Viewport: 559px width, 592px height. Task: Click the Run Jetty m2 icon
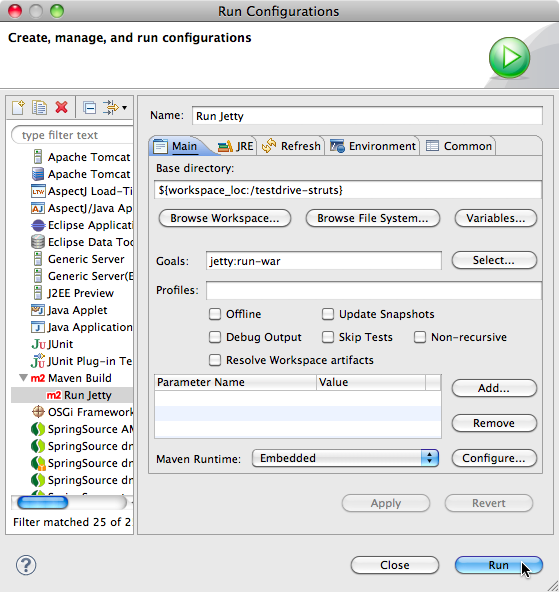point(54,395)
